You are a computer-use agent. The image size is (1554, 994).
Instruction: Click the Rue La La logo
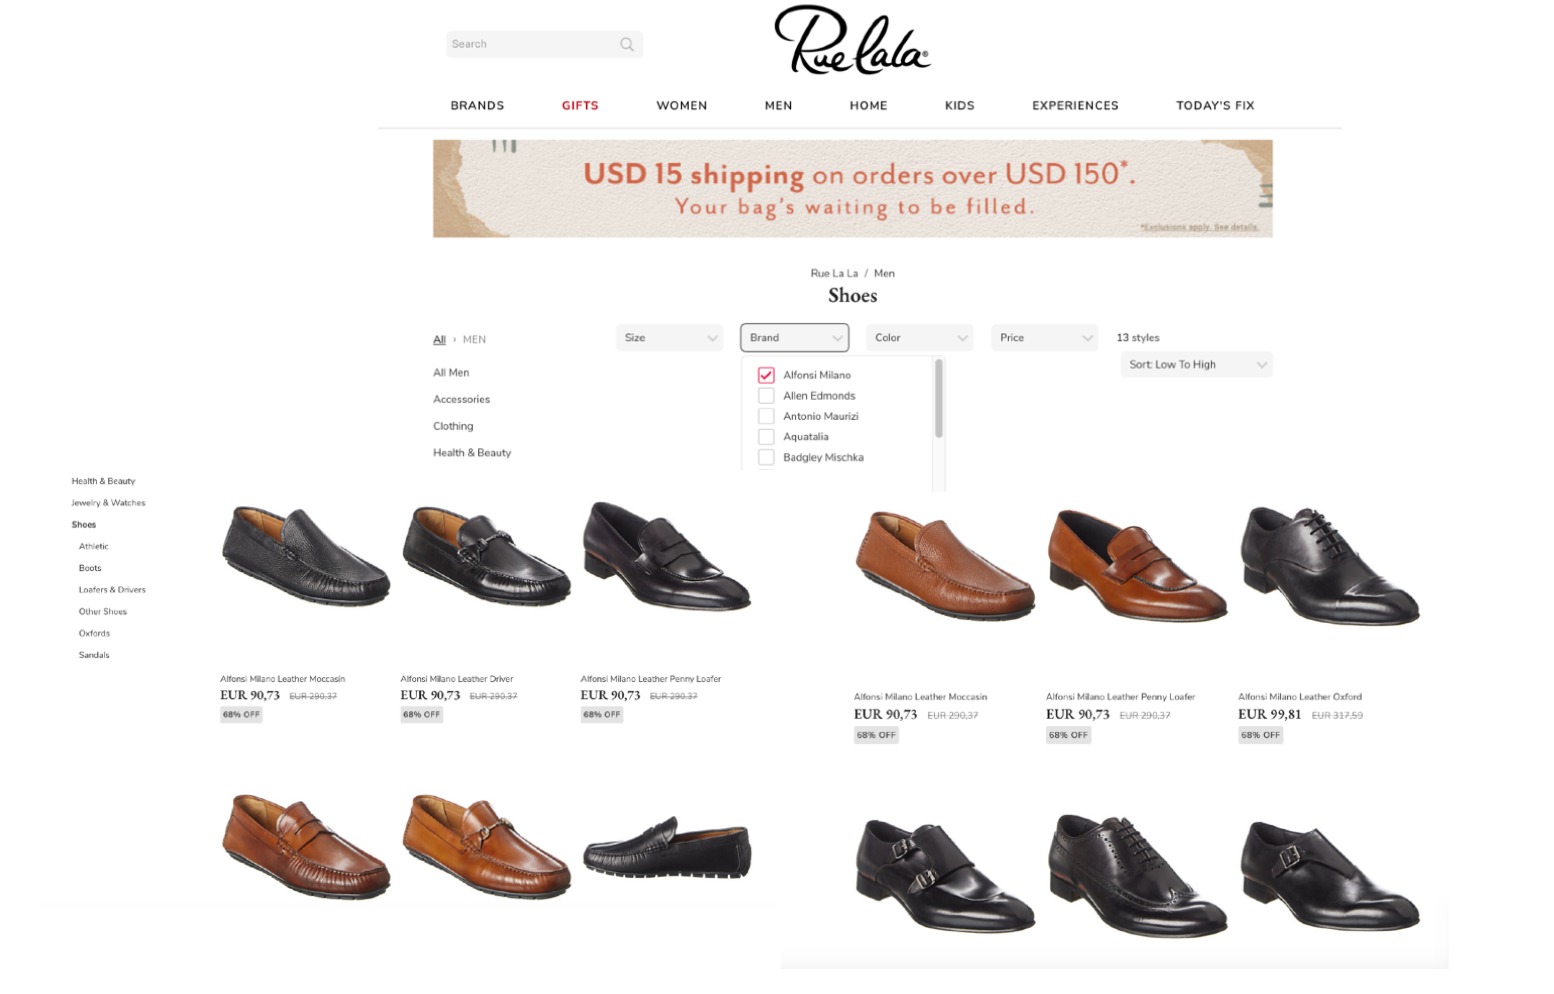coord(852,41)
